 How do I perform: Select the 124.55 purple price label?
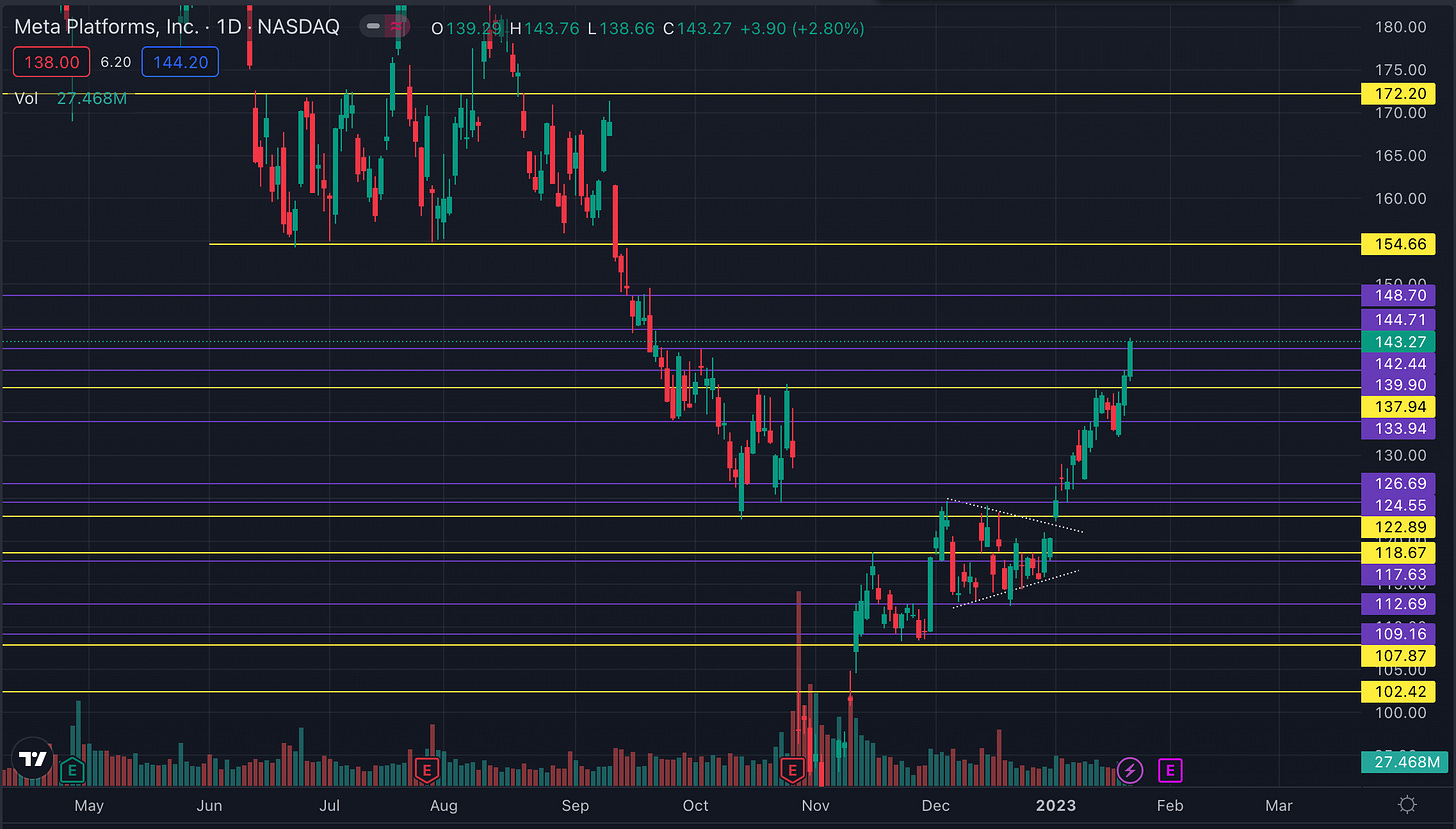[1399, 505]
